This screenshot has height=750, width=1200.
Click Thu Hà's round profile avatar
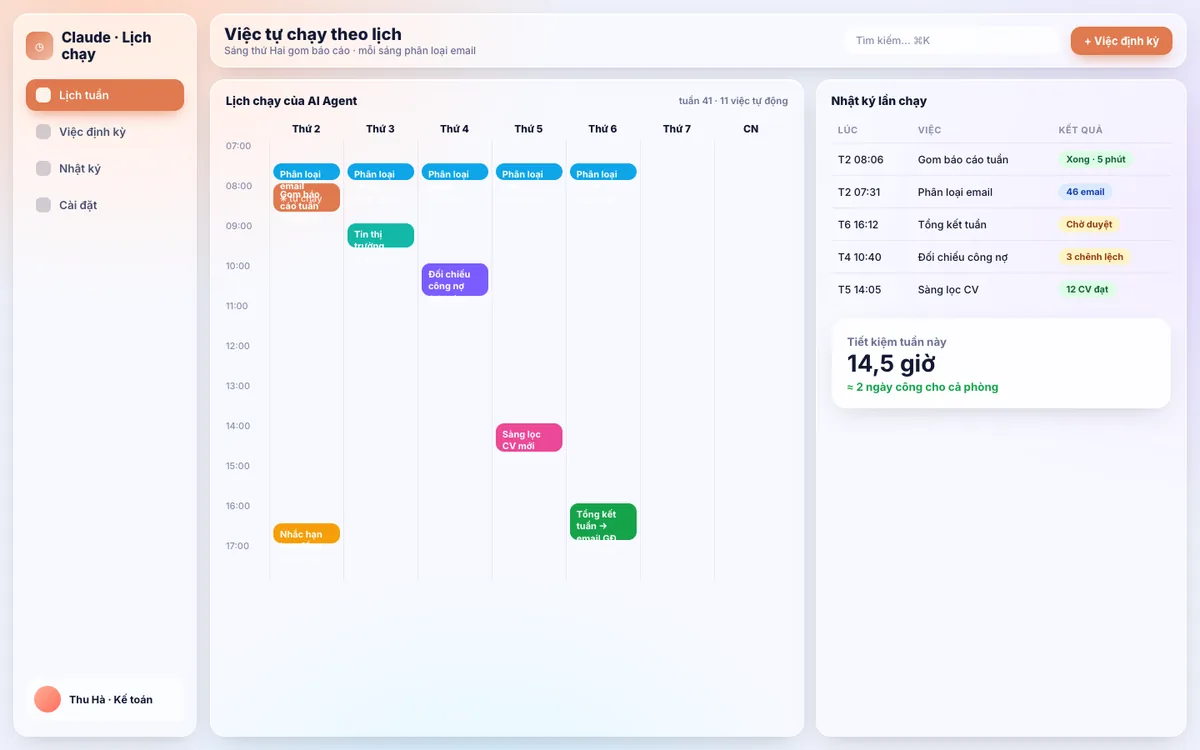pos(47,699)
